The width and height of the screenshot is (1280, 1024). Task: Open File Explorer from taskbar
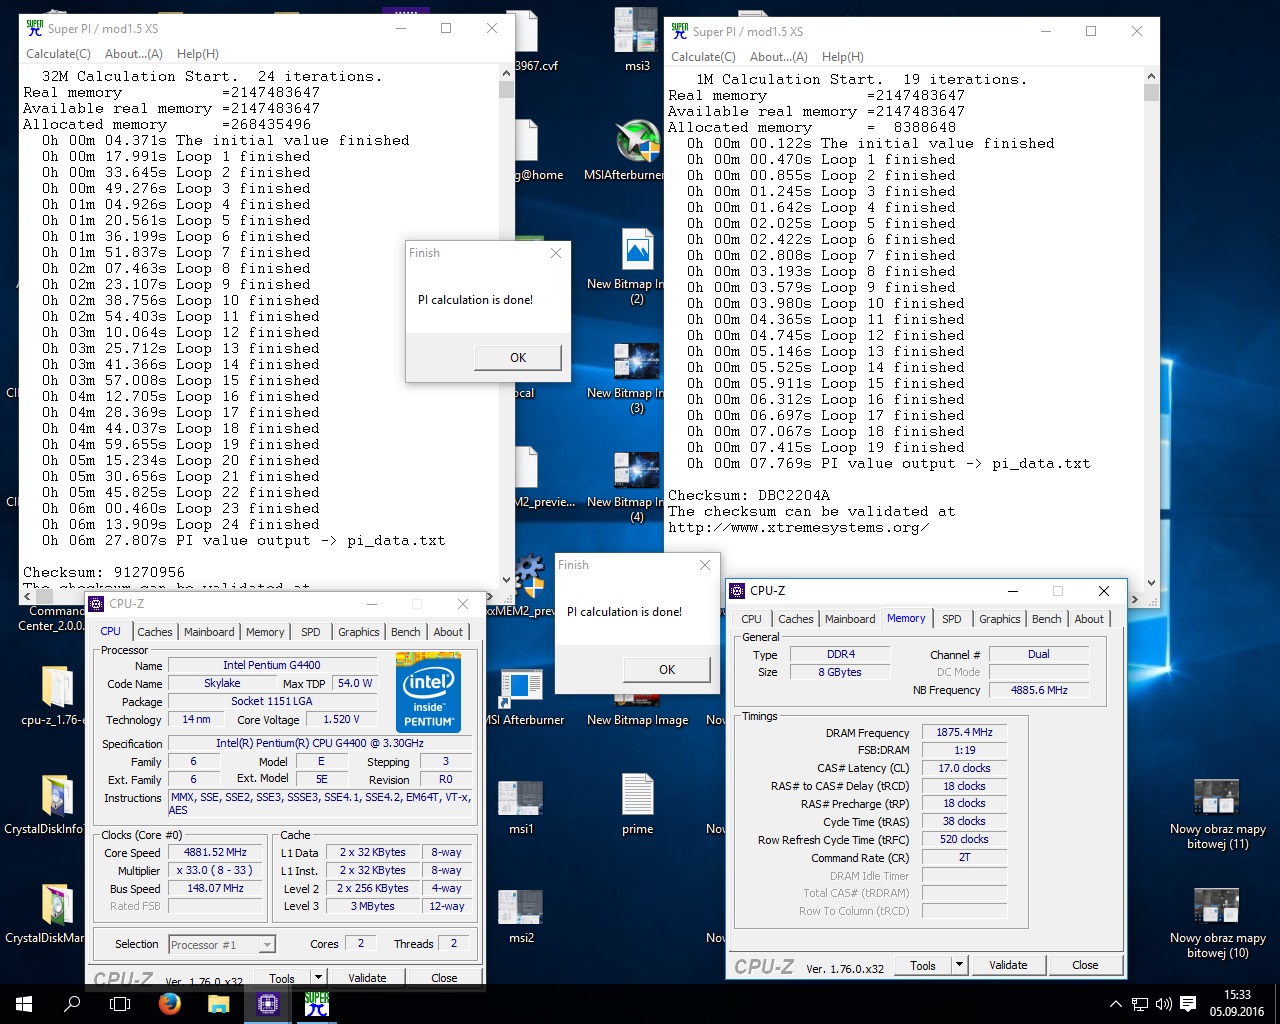(218, 1004)
